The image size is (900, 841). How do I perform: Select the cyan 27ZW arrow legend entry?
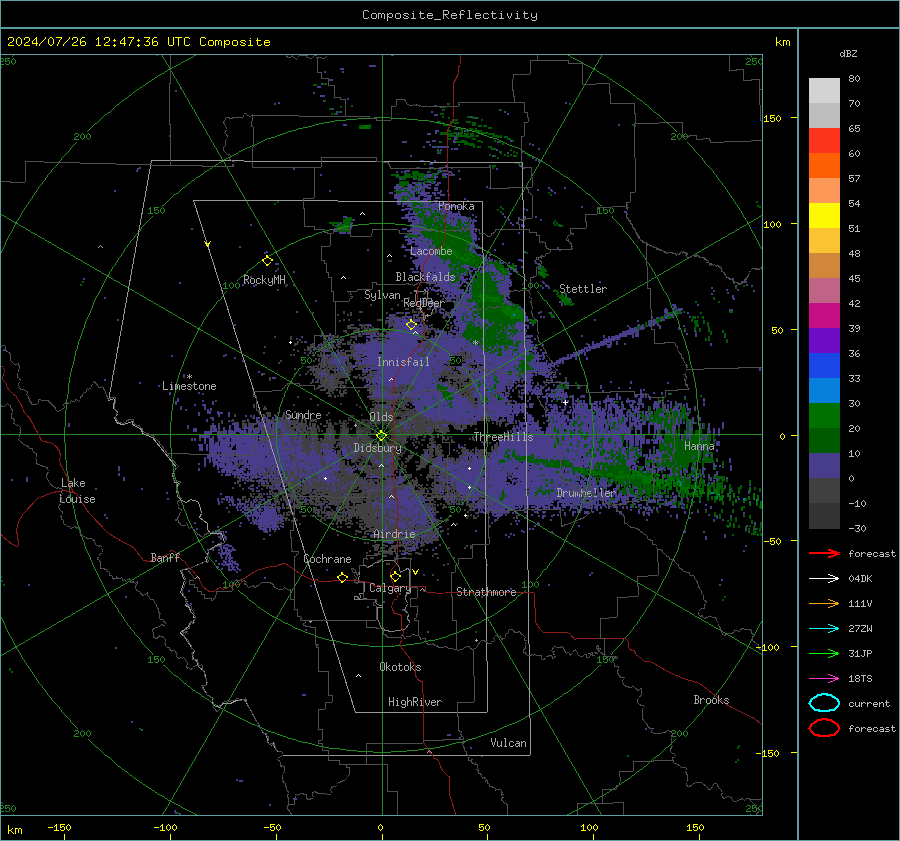pos(824,629)
